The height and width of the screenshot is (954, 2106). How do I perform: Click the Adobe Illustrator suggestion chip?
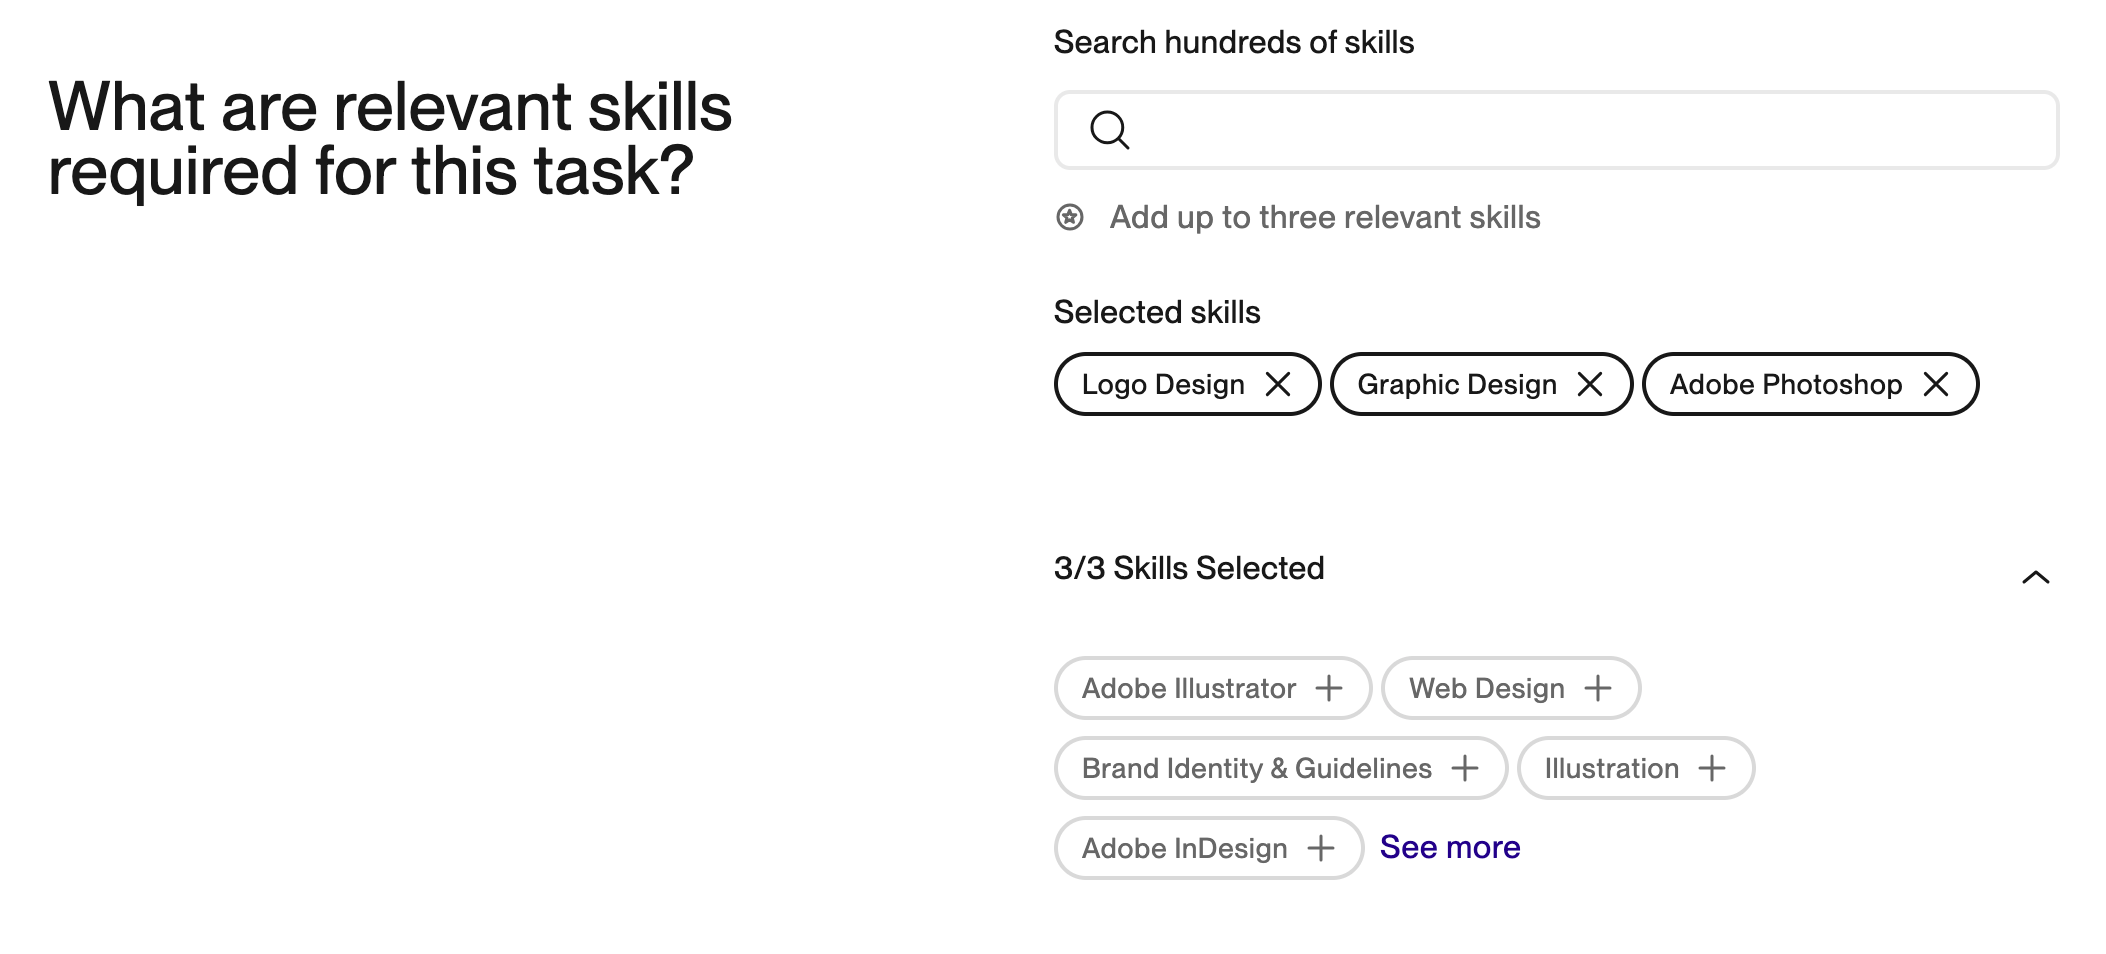click(1213, 688)
